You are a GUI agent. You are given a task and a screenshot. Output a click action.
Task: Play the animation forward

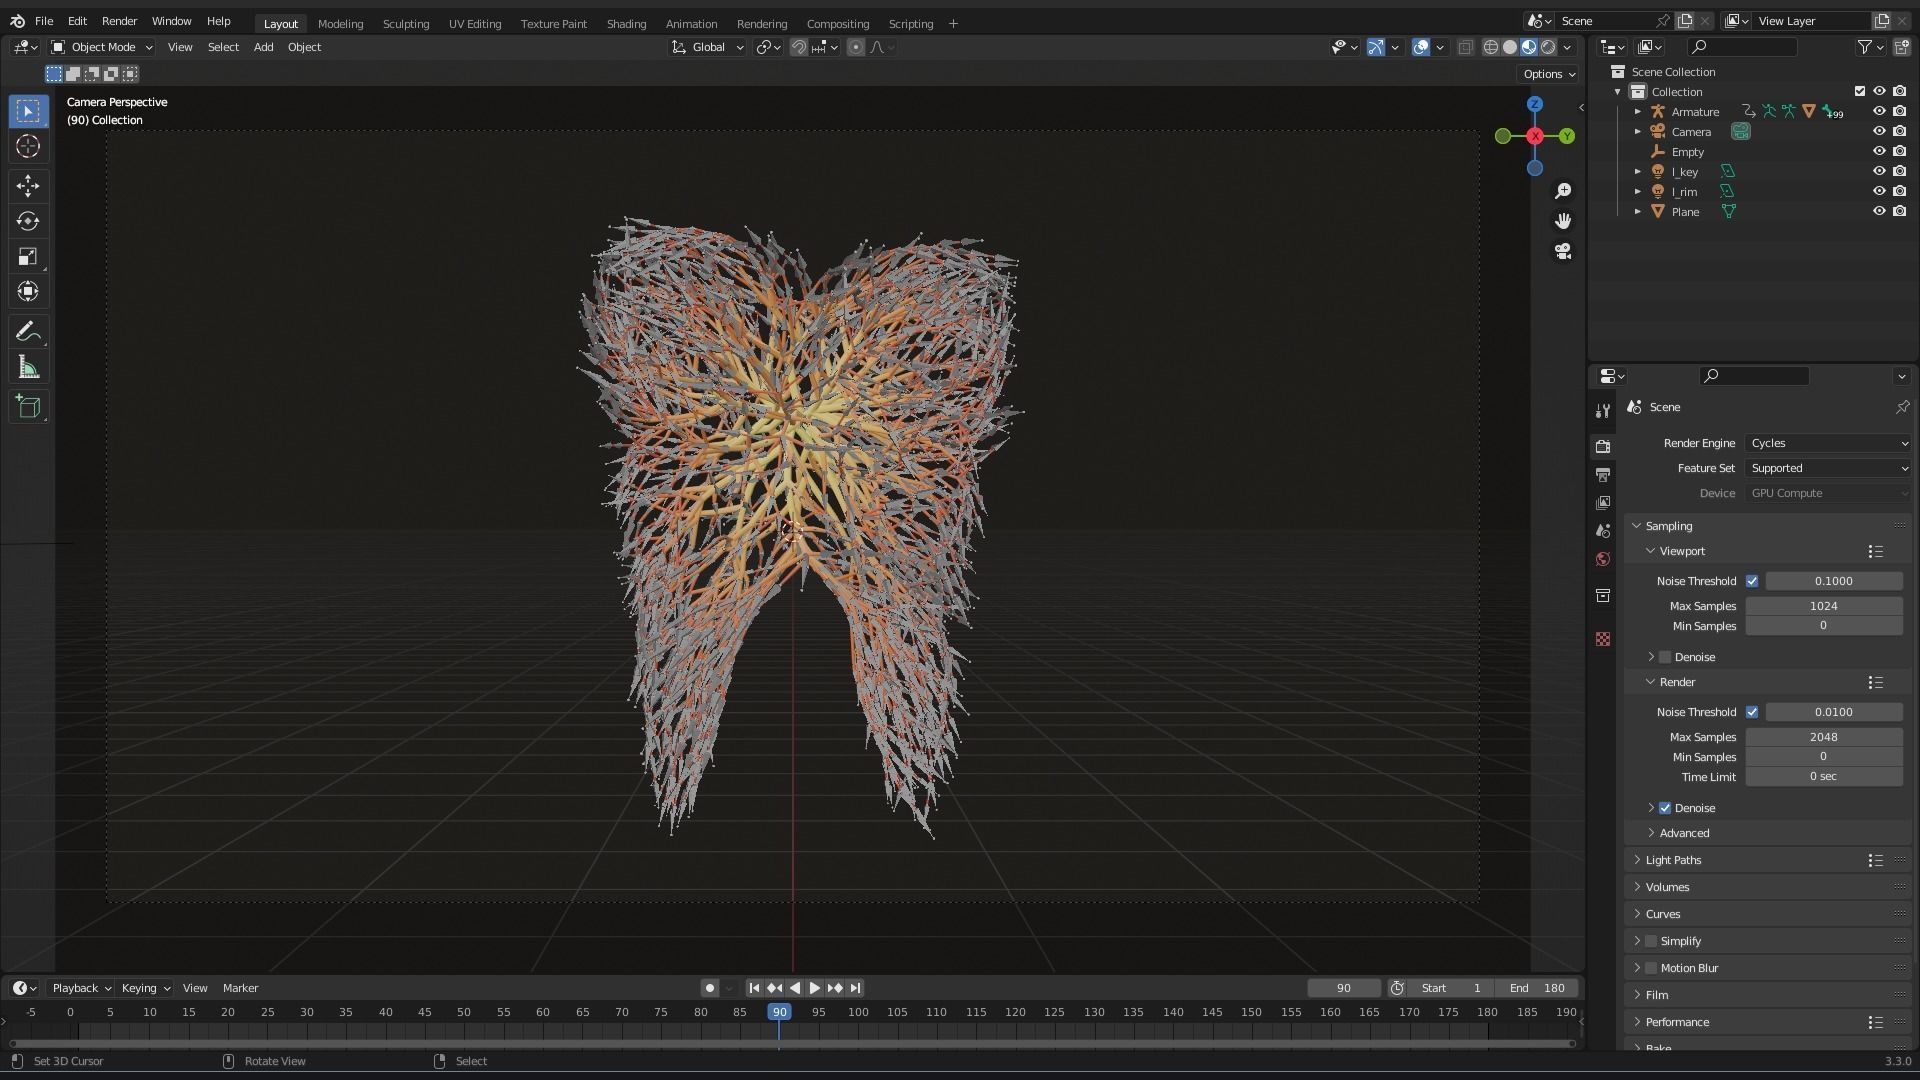(x=814, y=988)
